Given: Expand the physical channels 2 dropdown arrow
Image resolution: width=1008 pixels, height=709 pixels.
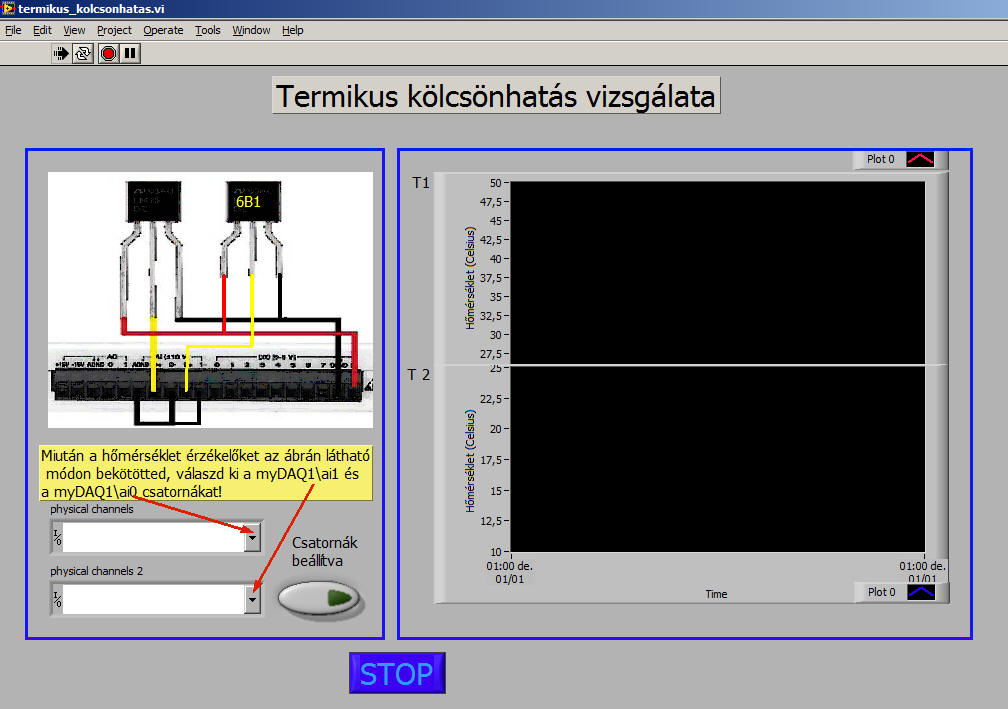Looking at the screenshot, I should pos(252,600).
